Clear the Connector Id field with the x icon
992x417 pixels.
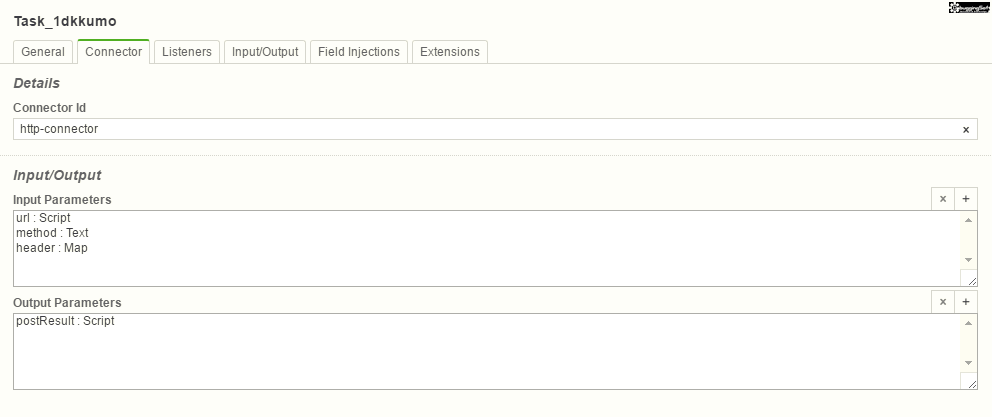coord(965,130)
